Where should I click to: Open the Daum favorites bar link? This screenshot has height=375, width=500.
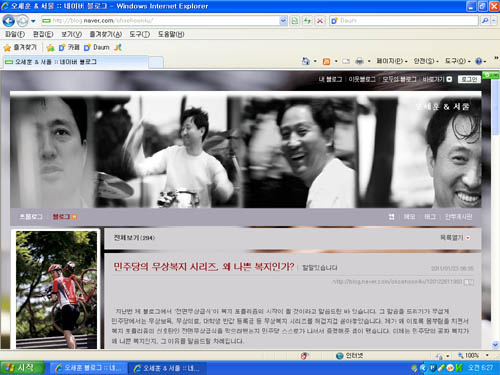point(97,48)
